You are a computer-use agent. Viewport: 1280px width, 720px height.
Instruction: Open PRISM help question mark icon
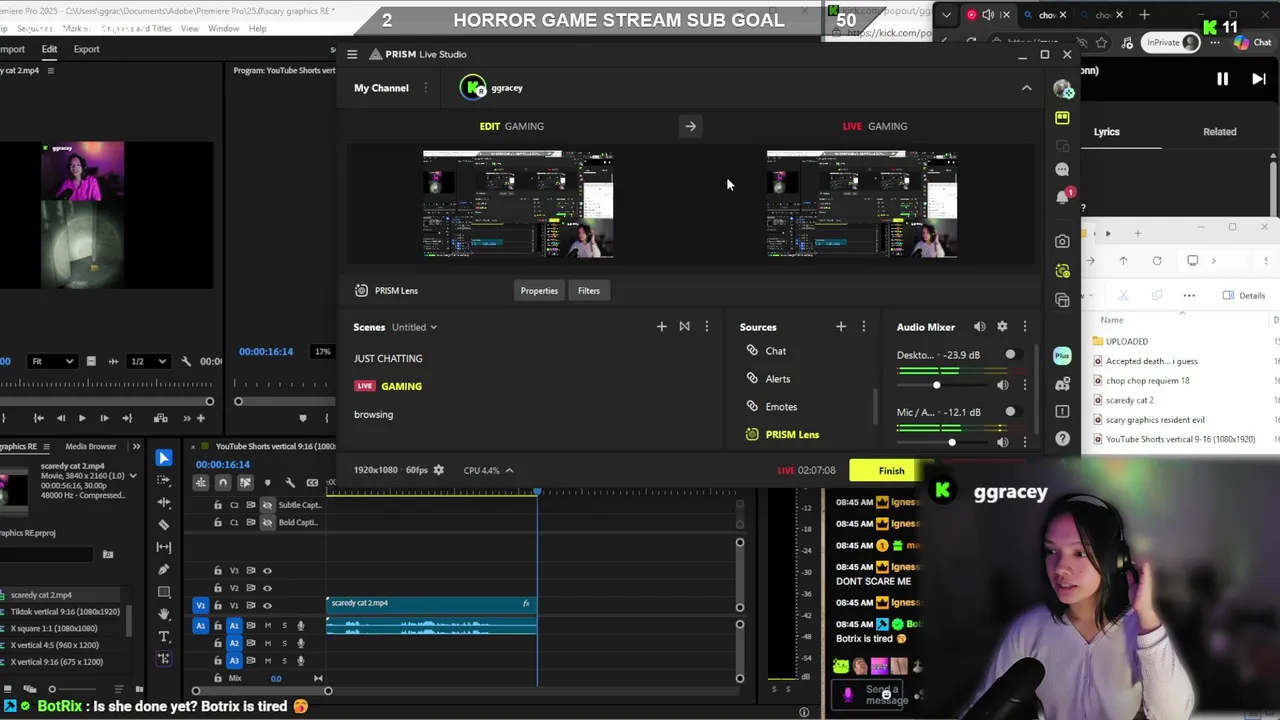1062,439
